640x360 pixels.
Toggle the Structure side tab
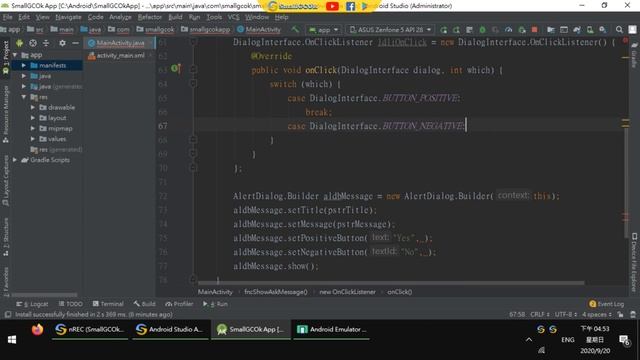point(6,237)
